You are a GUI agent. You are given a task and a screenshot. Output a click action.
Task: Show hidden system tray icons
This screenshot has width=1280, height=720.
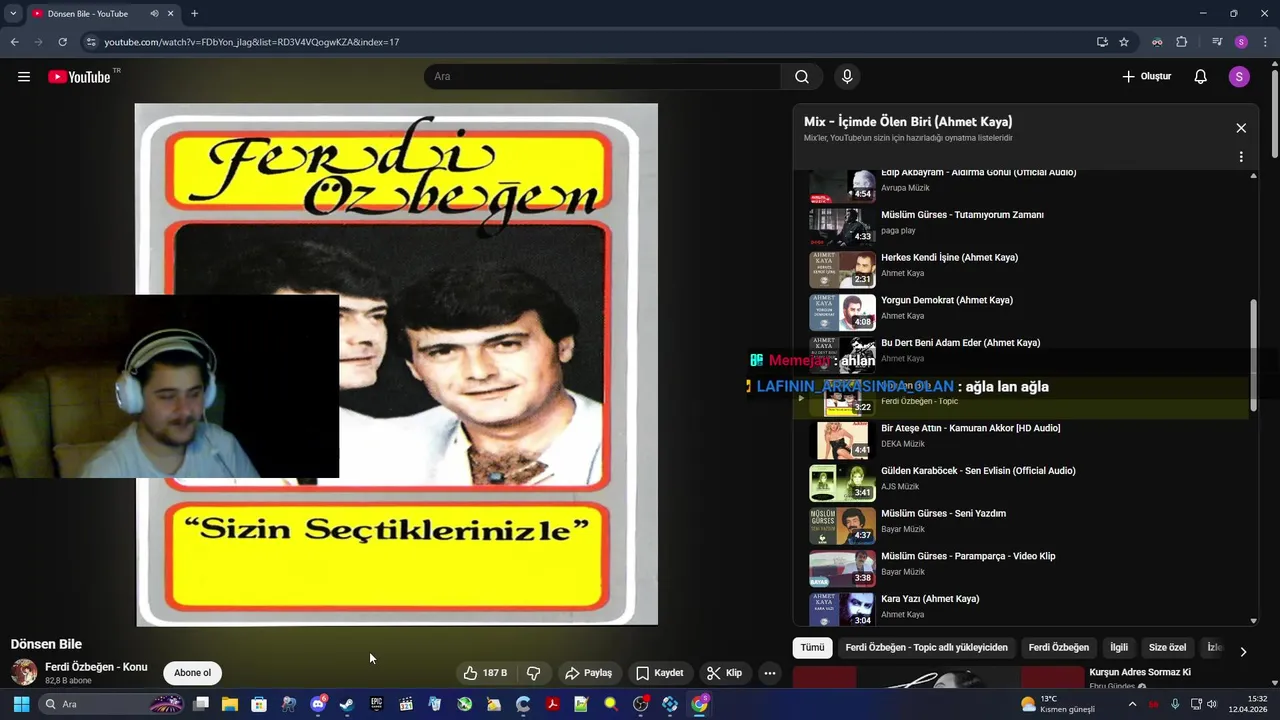(1132, 704)
